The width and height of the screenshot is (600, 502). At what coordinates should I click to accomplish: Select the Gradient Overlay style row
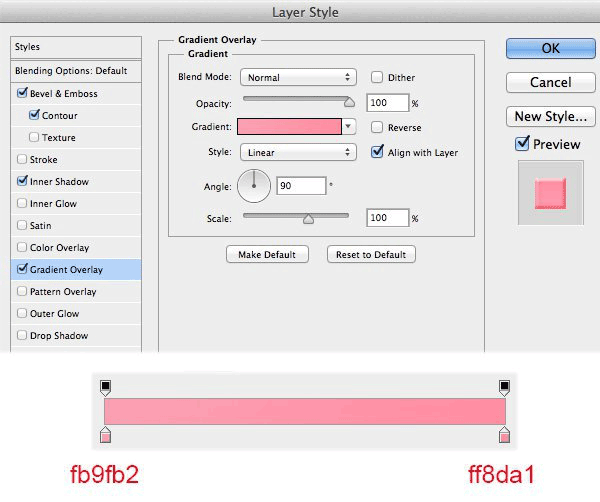[76, 269]
